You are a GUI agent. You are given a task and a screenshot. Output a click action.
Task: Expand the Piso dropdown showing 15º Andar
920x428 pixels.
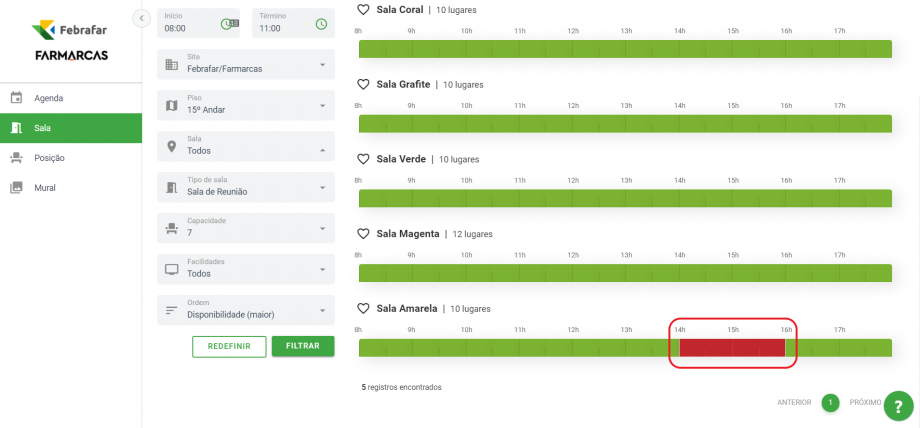click(x=246, y=105)
